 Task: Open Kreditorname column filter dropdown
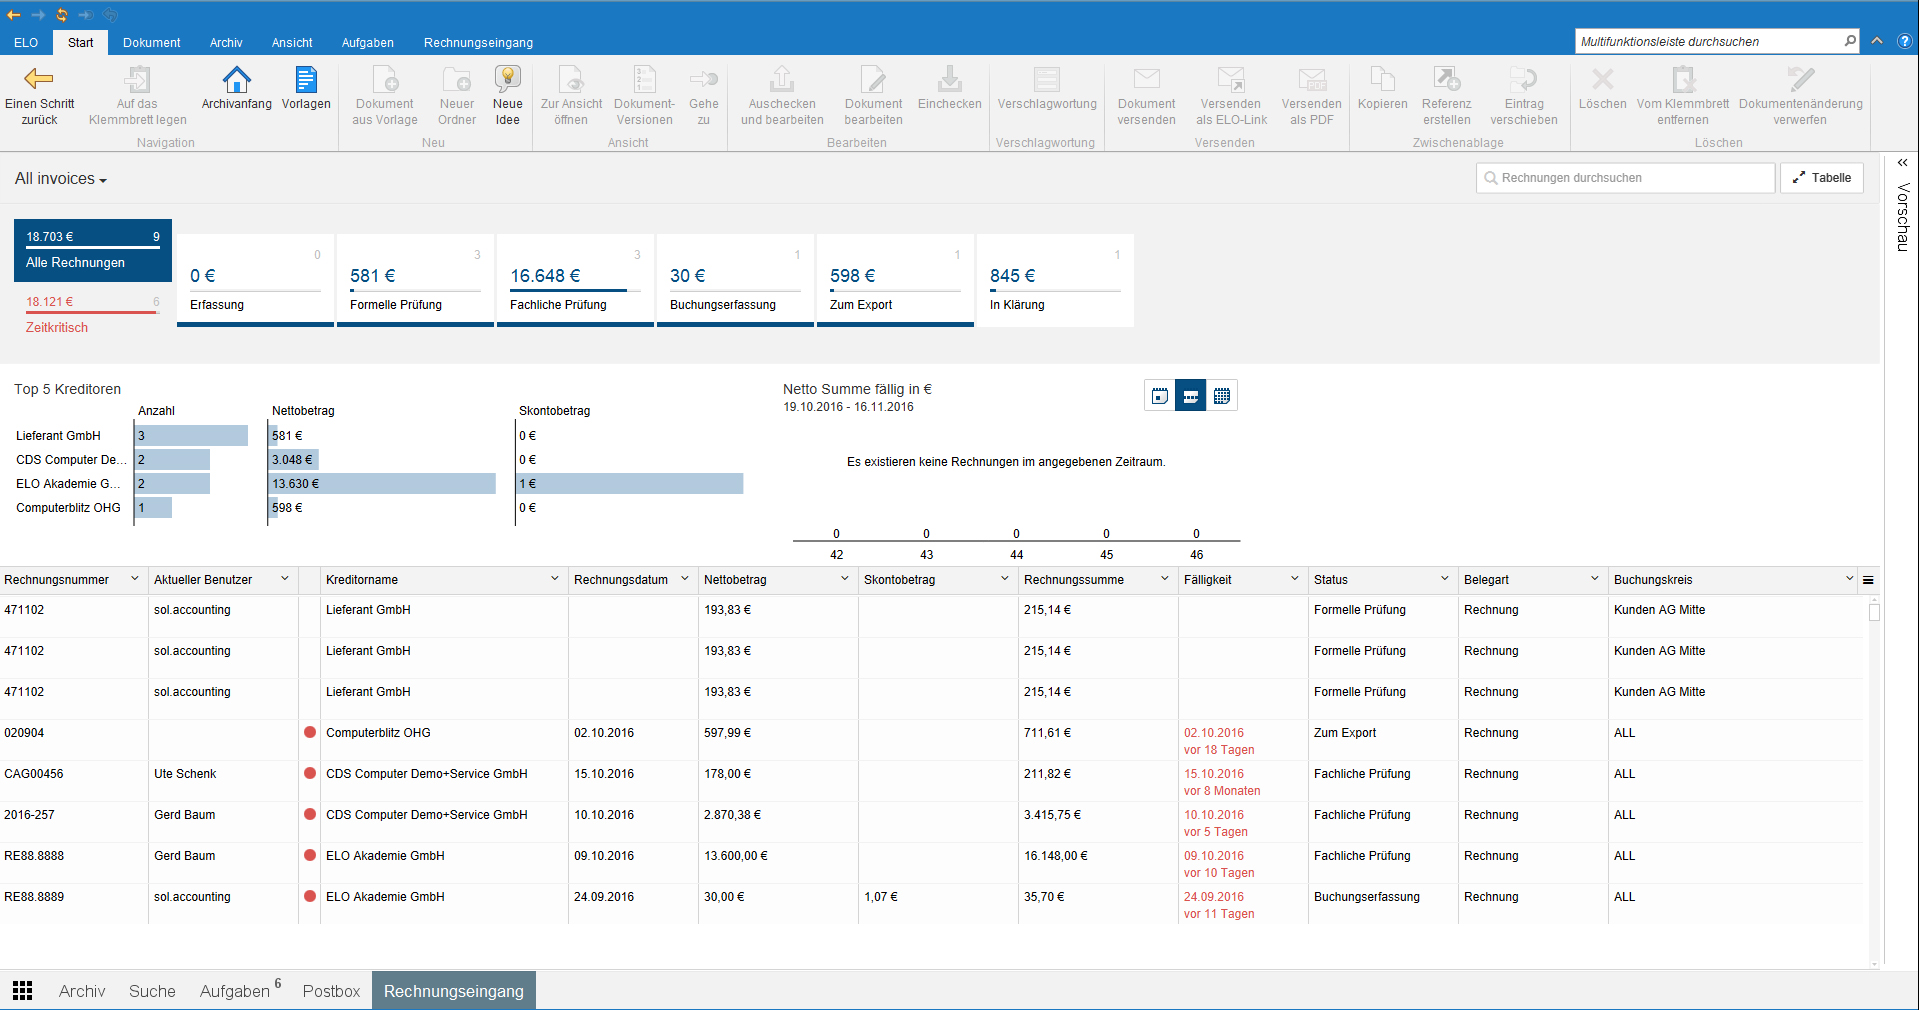point(554,579)
